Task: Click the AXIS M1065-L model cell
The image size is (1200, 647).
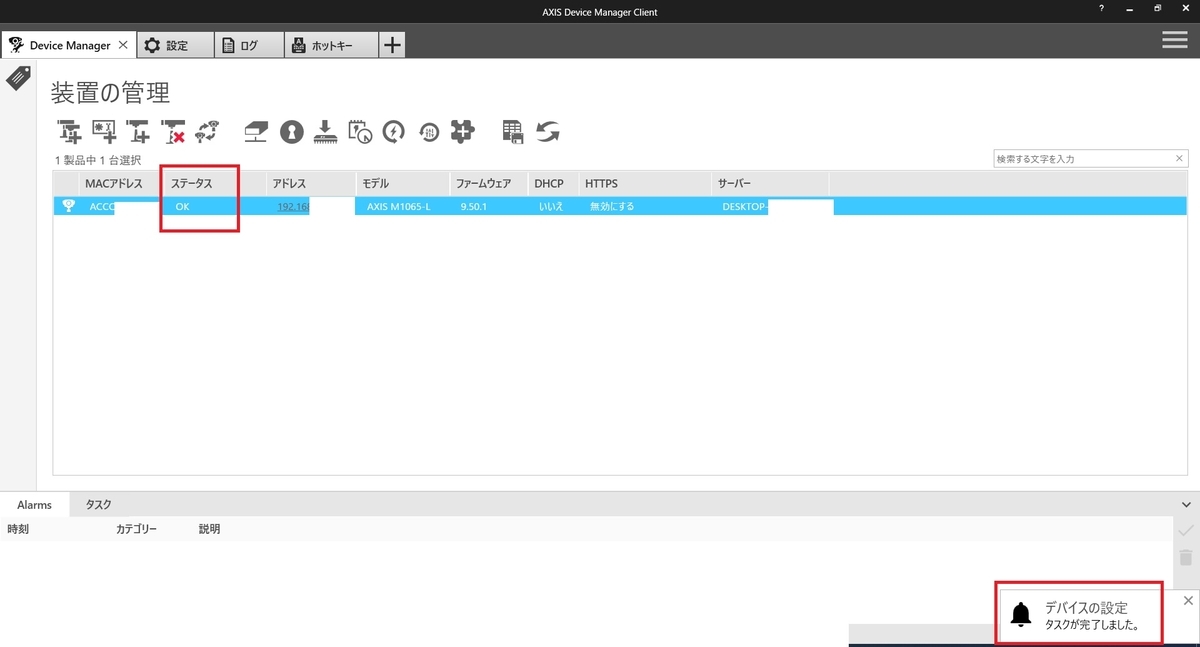Action: (398, 206)
